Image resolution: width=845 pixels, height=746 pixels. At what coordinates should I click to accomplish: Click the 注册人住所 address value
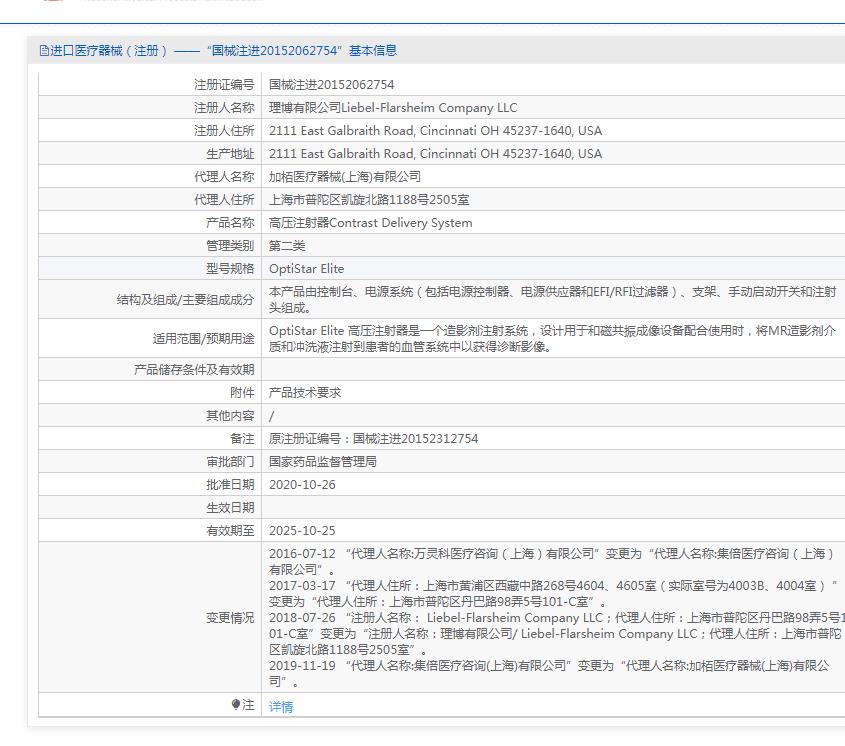tap(435, 131)
